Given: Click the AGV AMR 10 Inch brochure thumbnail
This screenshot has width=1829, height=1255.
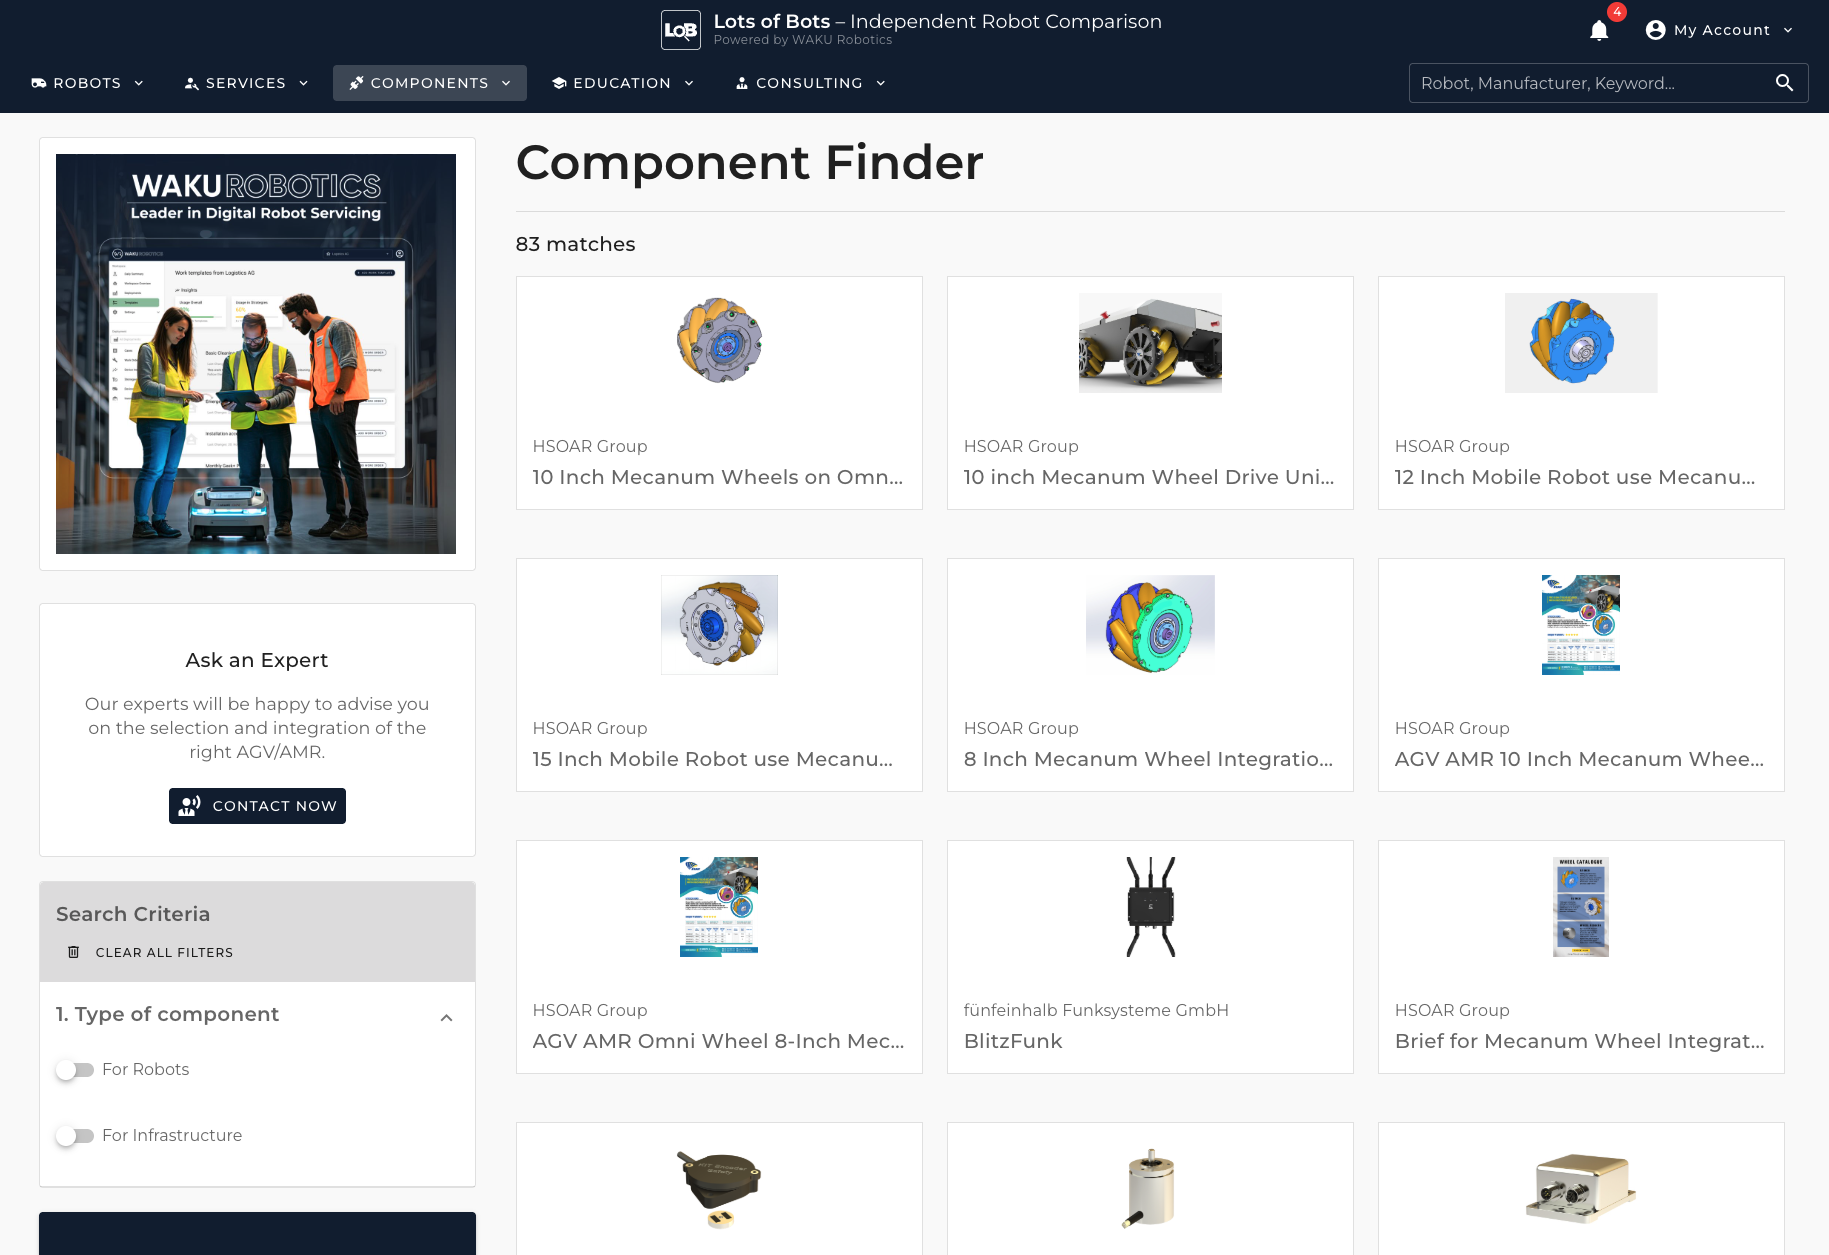Looking at the screenshot, I should click(x=1581, y=625).
